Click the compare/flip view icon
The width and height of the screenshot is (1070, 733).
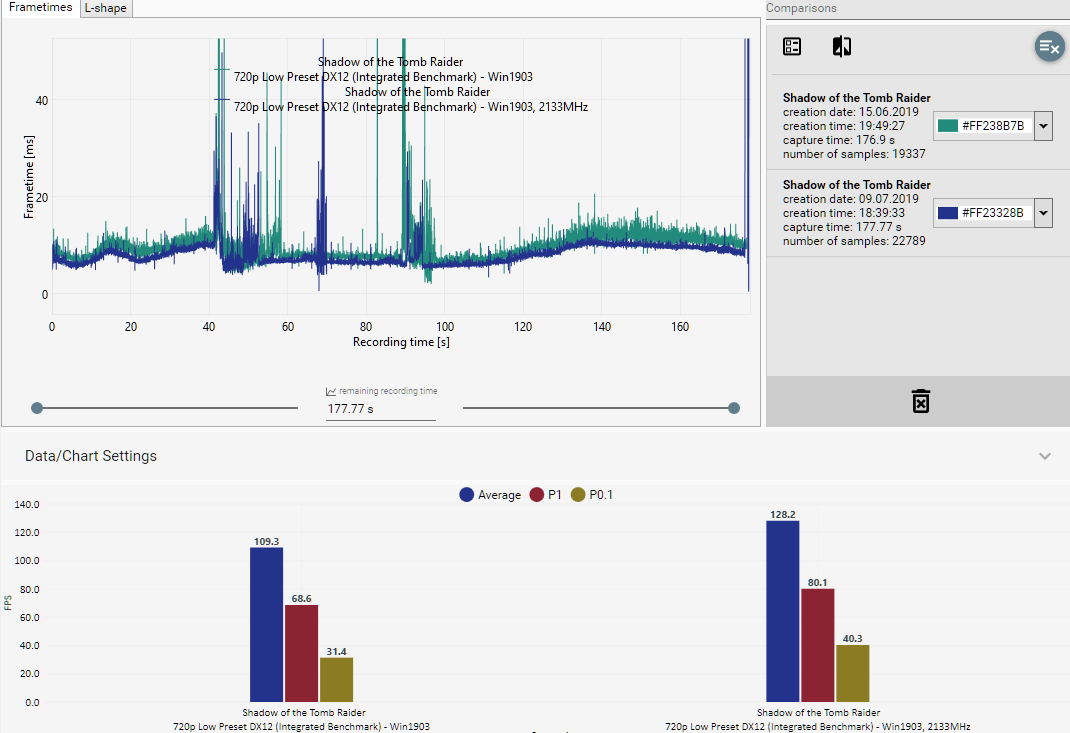click(842, 46)
